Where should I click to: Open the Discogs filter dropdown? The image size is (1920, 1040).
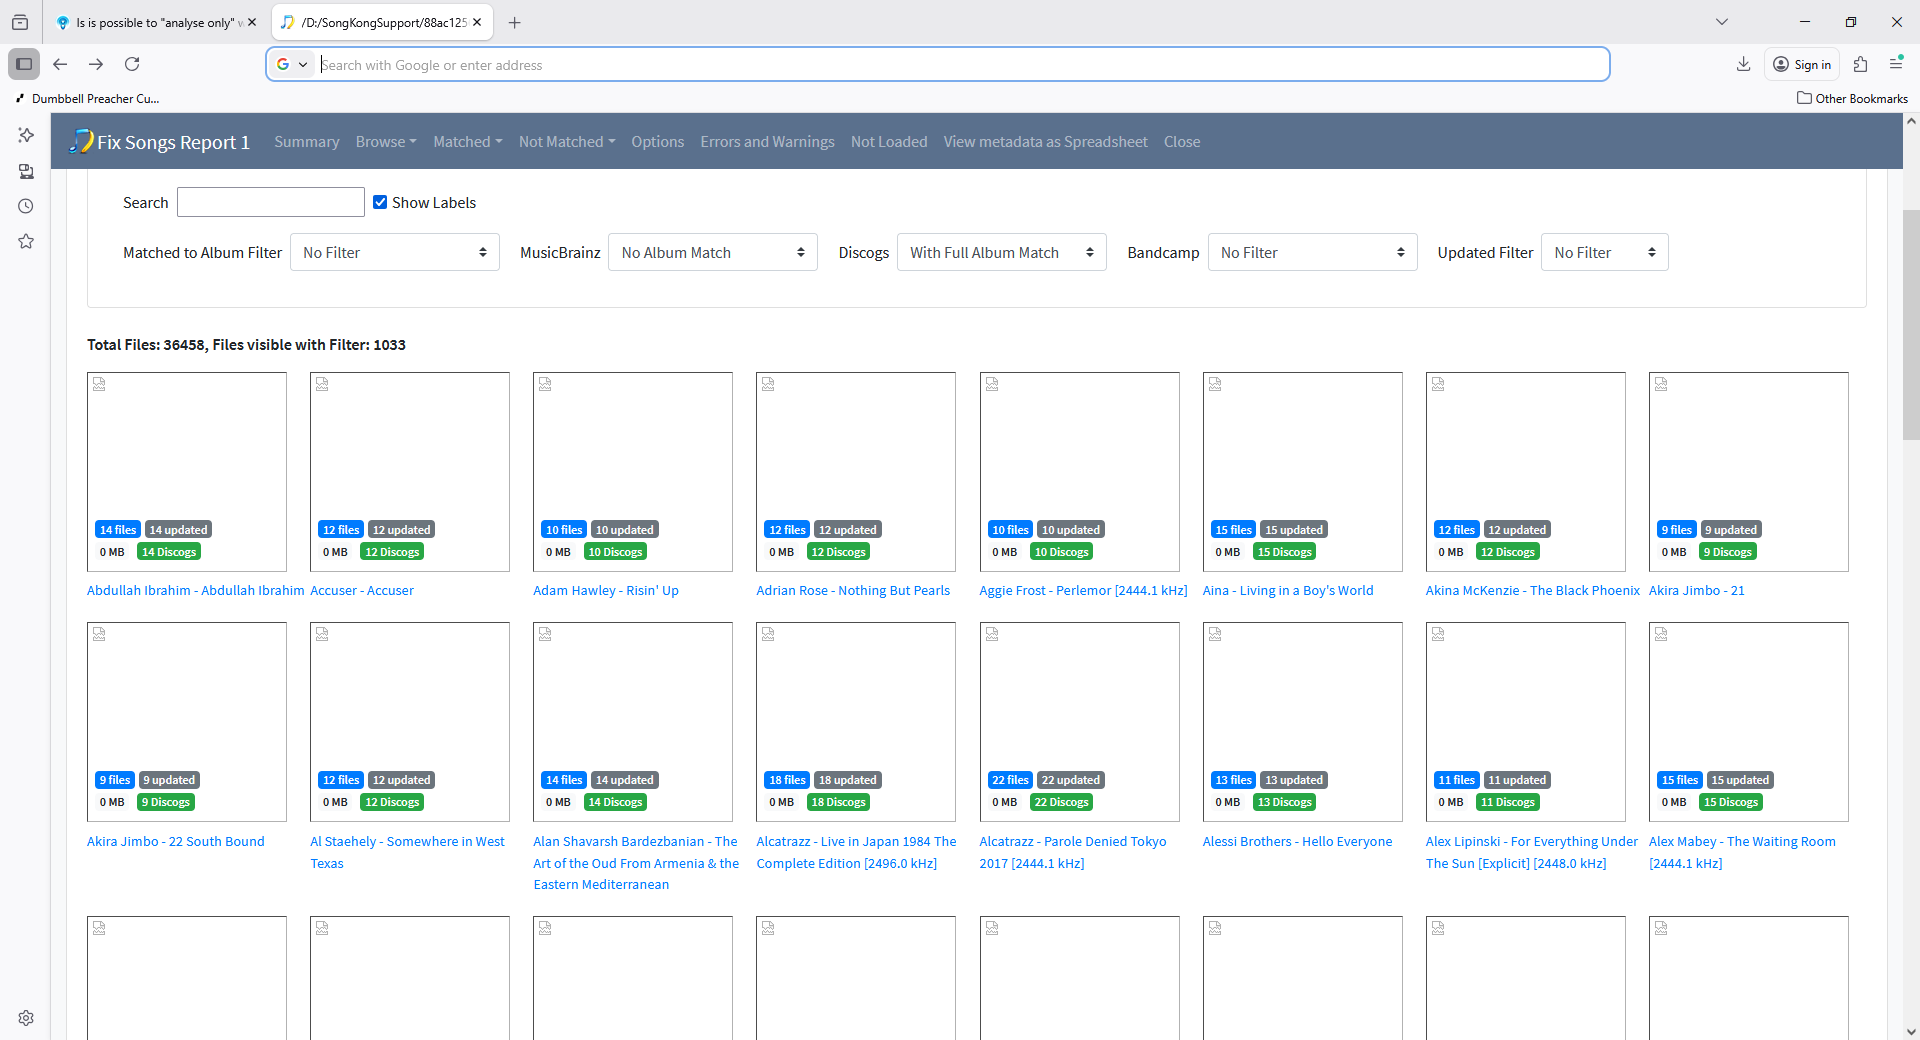pos(1001,253)
